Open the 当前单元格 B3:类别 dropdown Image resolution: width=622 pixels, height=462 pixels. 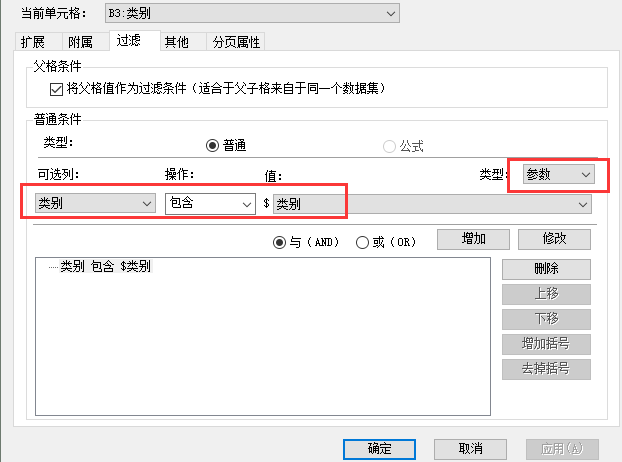point(252,13)
